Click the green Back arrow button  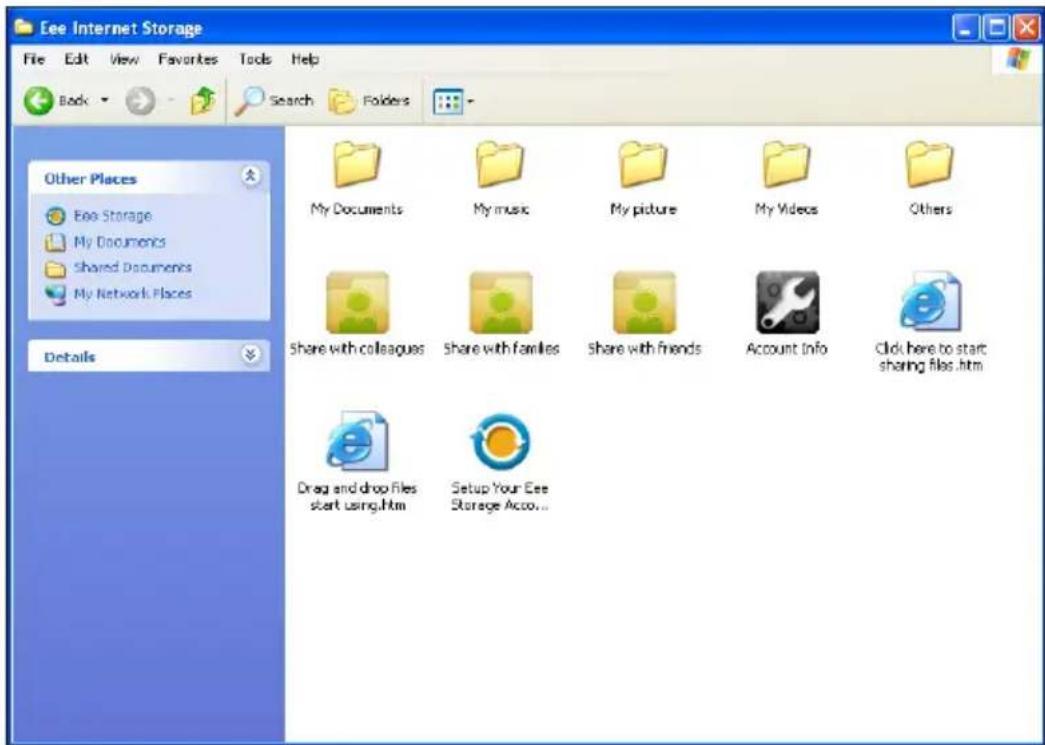[39, 101]
